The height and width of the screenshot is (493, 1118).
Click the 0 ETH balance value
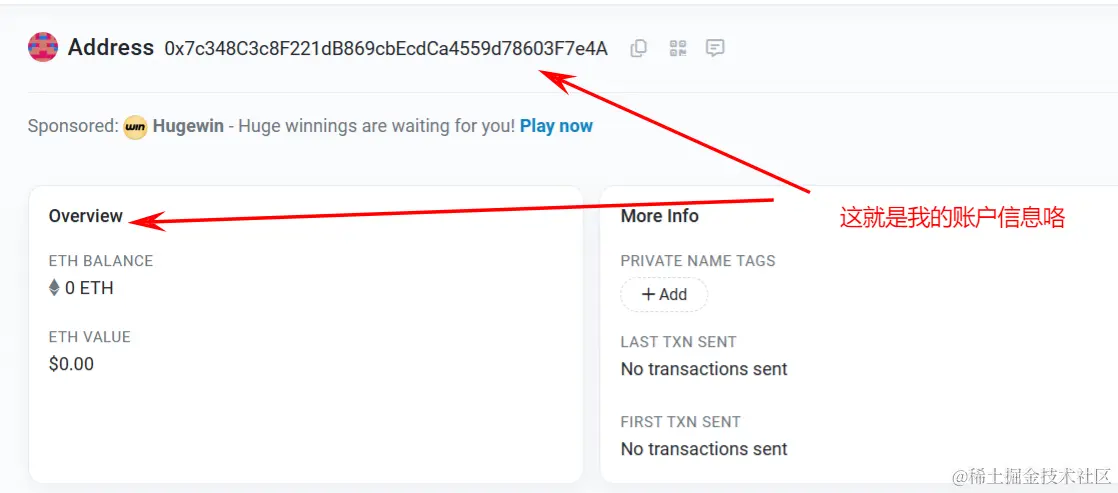click(x=89, y=288)
